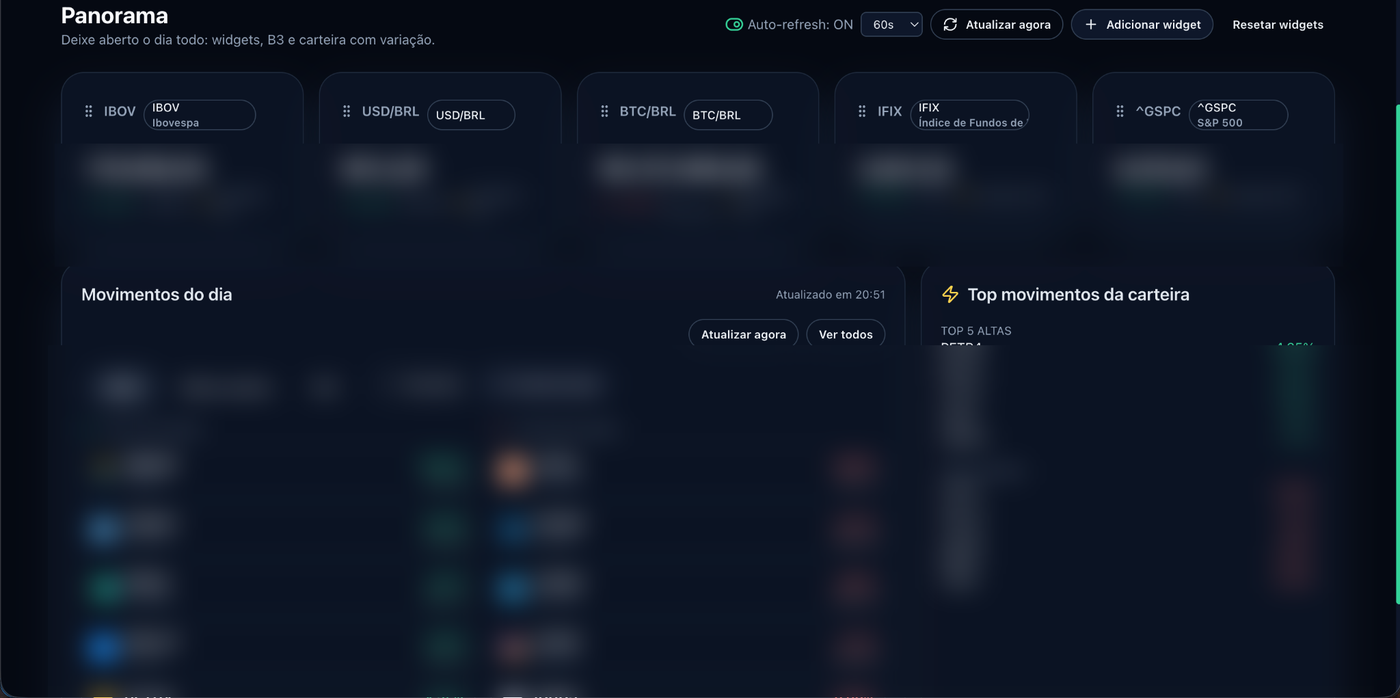Viewport: 1400px width, 698px height.
Task: Open the USD/BRL symbol selector
Action: (x=471, y=115)
